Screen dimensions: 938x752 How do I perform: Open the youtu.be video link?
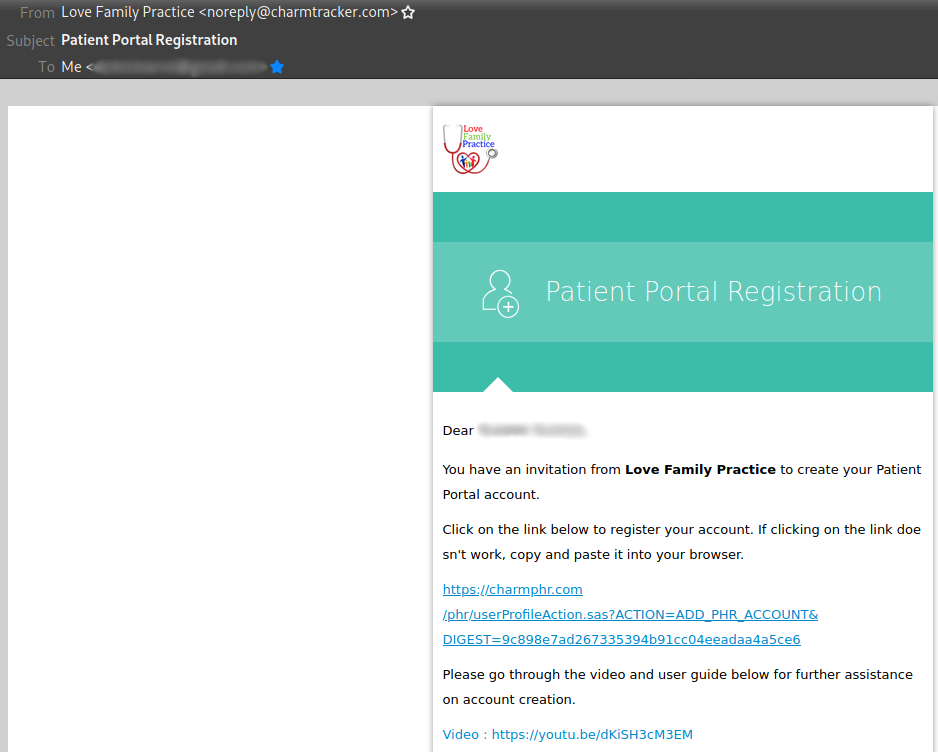pyautogui.click(x=592, y=735)
